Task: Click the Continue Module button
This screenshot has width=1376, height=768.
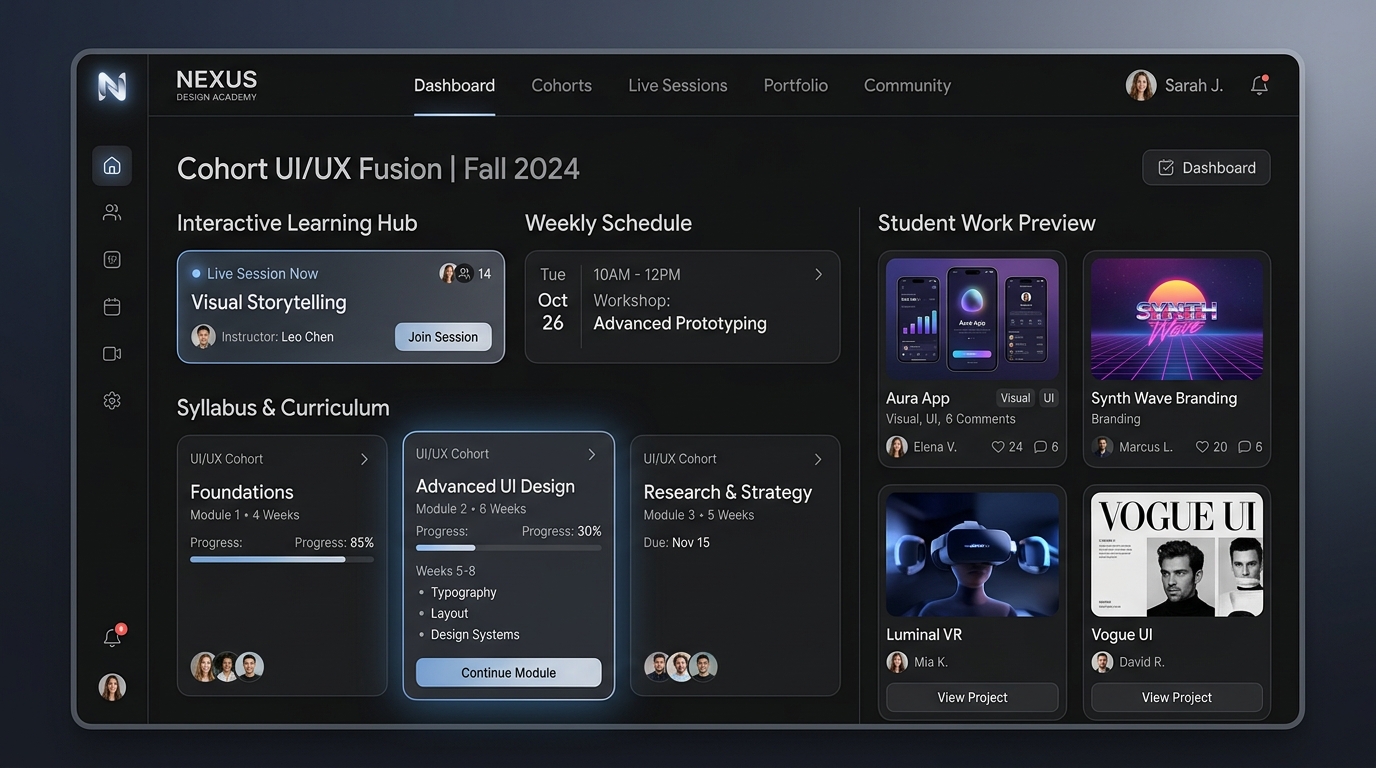Action: 508,673
